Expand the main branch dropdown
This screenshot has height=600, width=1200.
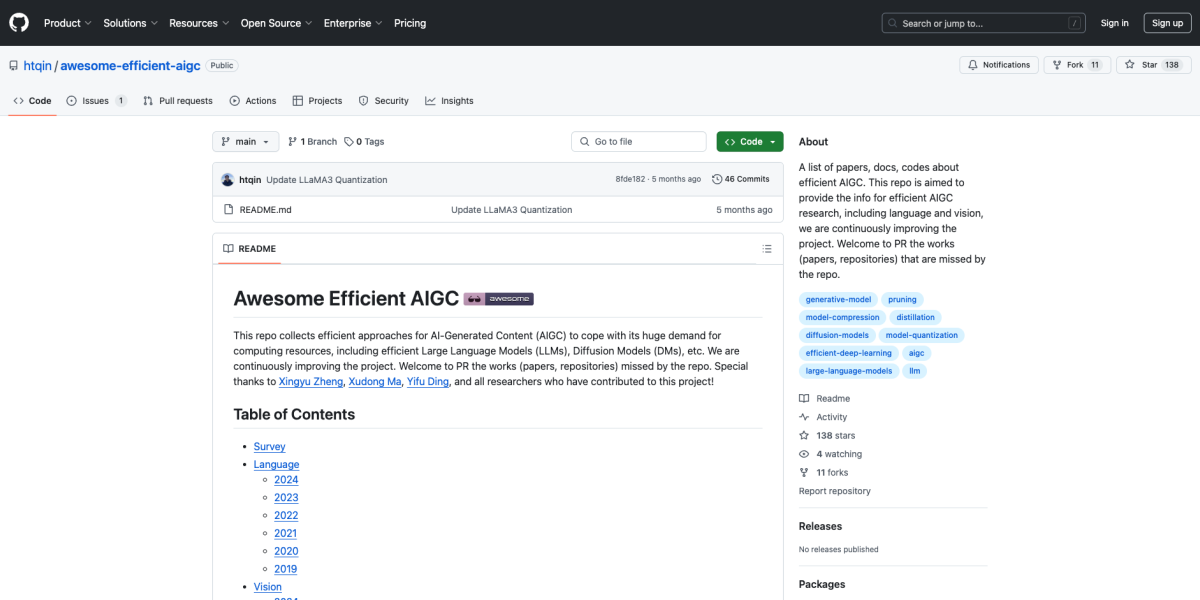[x=245, y=141]
